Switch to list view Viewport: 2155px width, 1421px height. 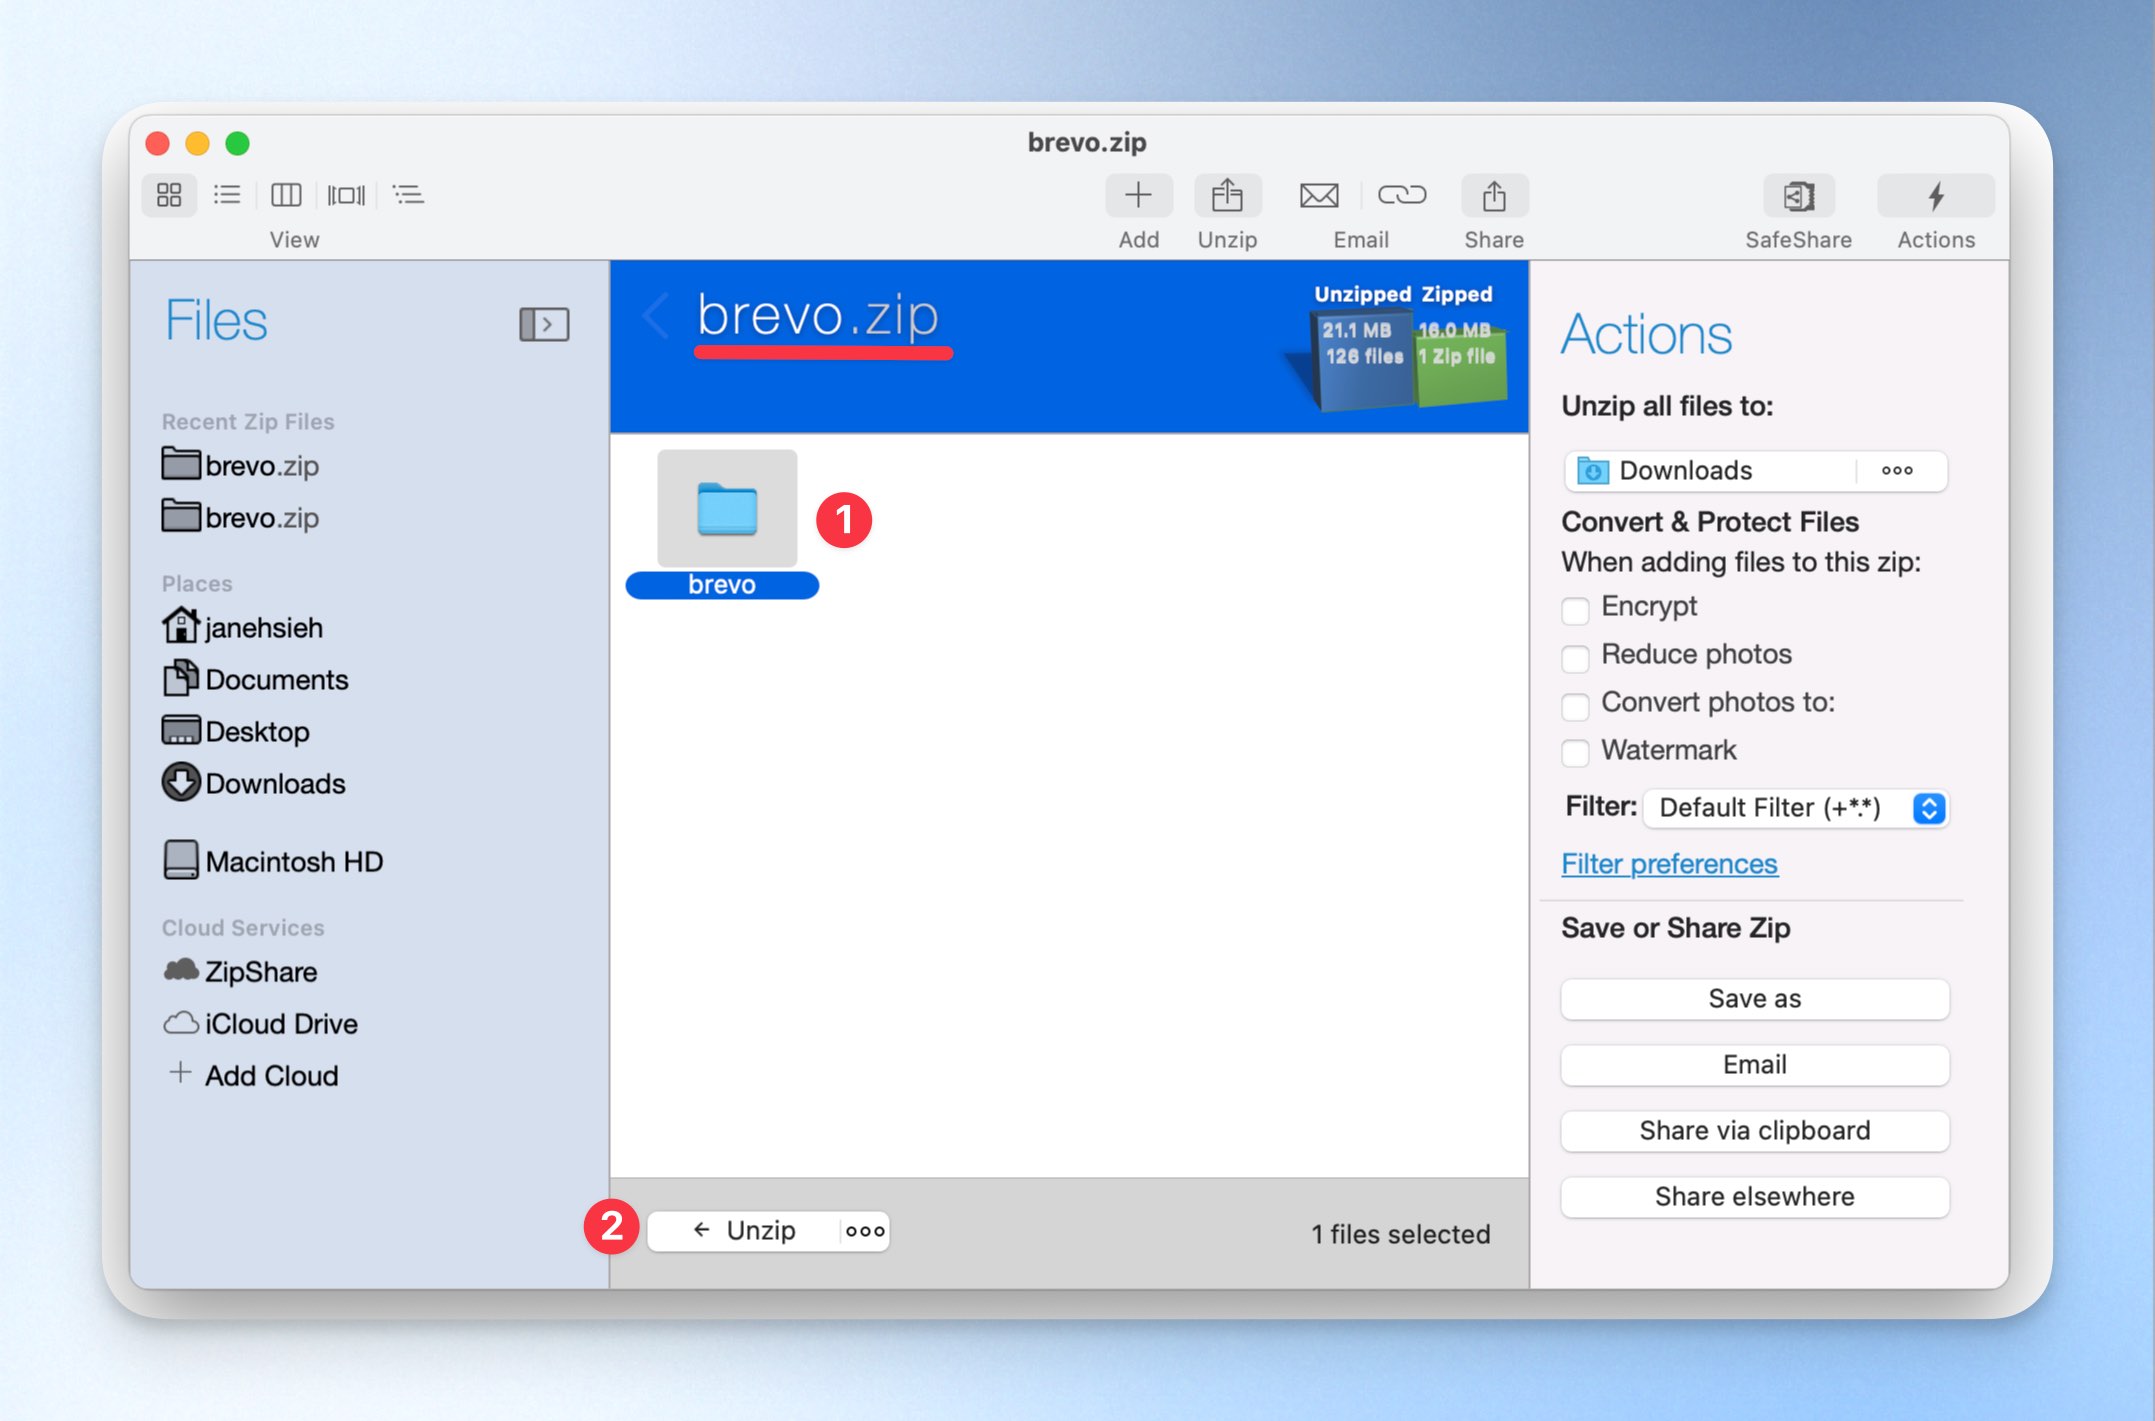[x=227, y=195]
